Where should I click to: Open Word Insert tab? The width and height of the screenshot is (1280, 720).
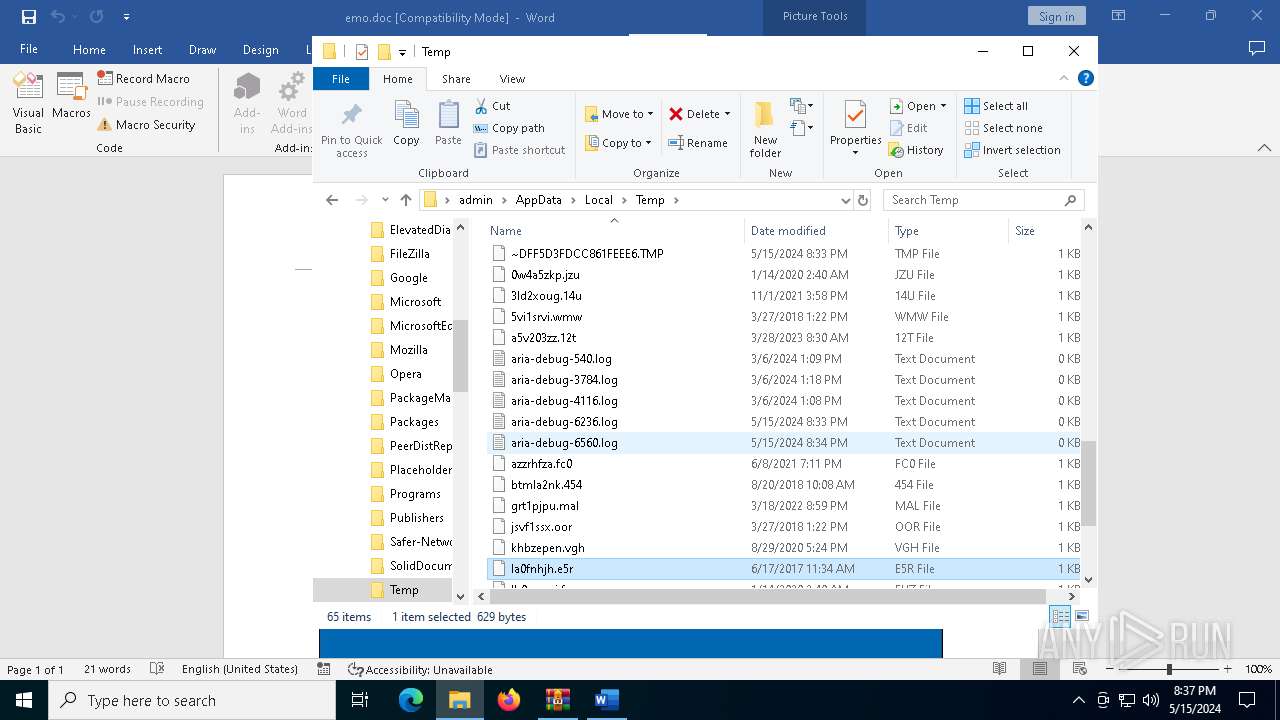coord(147,49)
